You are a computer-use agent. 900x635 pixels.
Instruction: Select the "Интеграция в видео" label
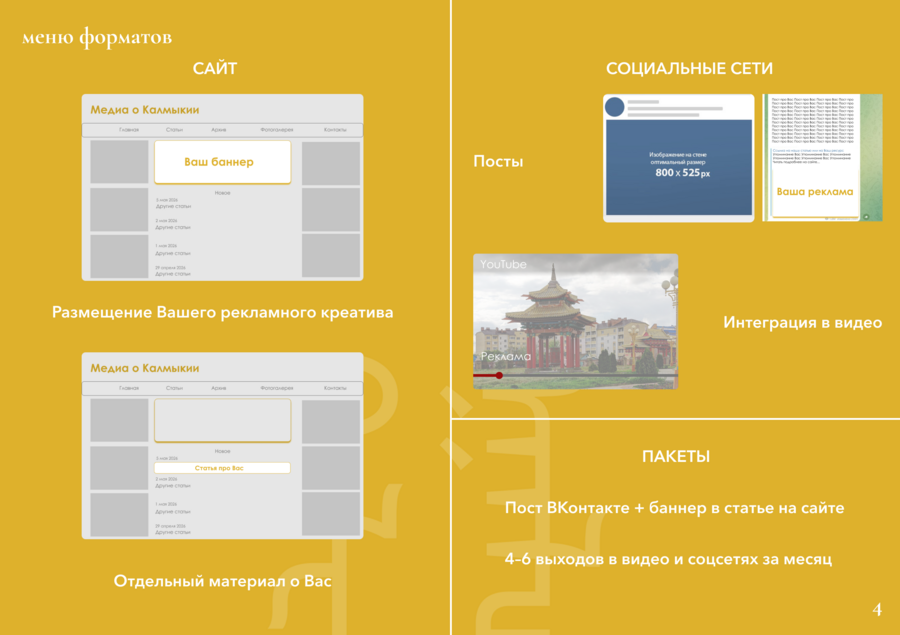click(x=802, y=323)
